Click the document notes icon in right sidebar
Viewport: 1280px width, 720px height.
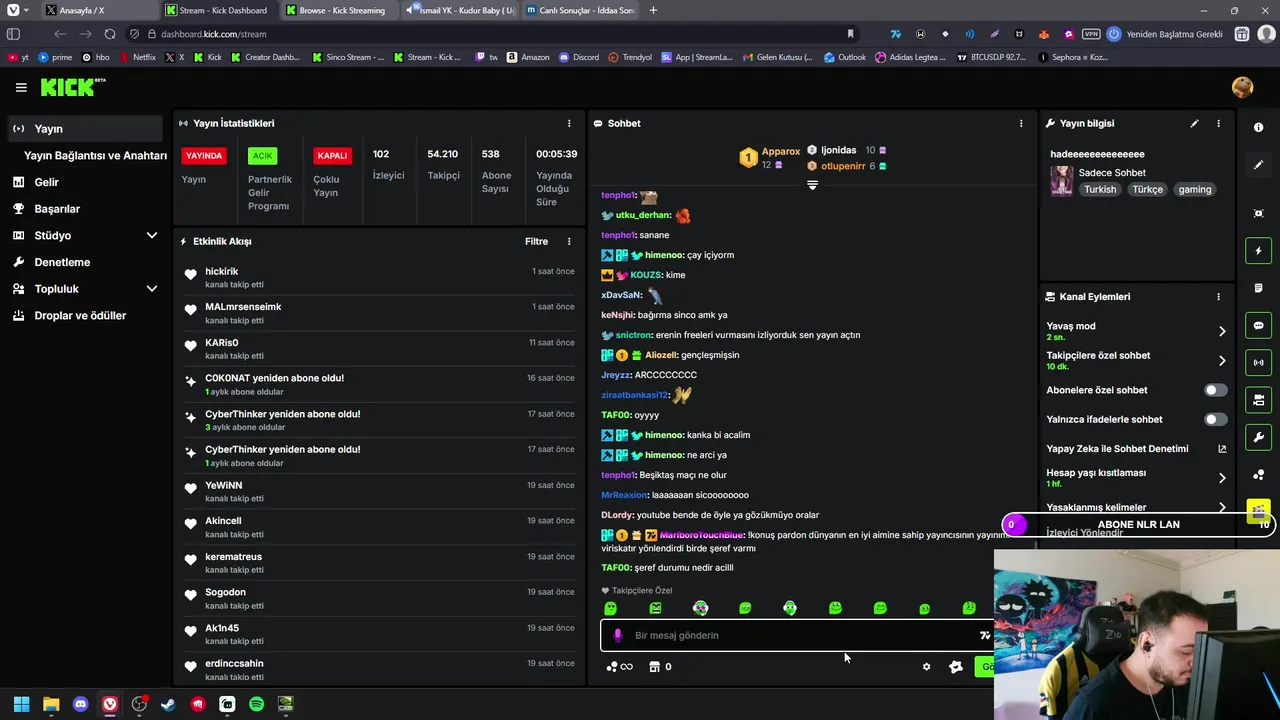pyautogui.click(x=1258, y=288)
